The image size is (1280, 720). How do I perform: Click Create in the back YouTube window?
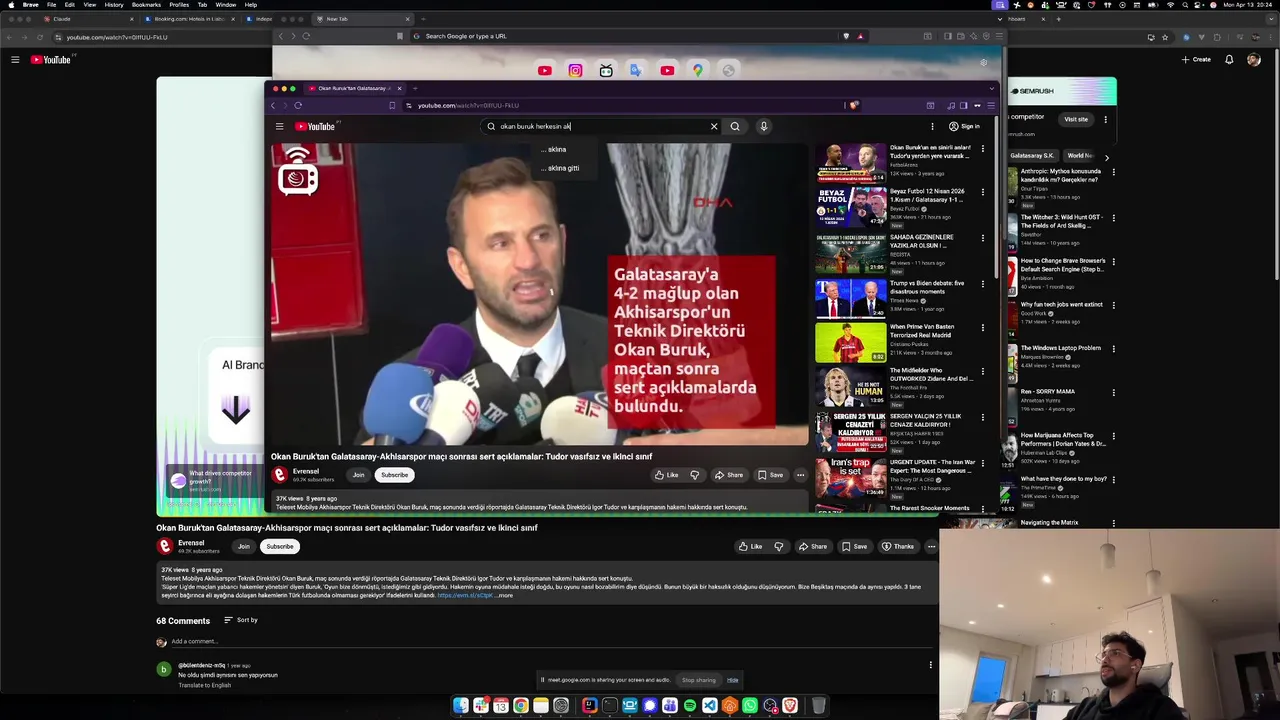click(1196, 60)
